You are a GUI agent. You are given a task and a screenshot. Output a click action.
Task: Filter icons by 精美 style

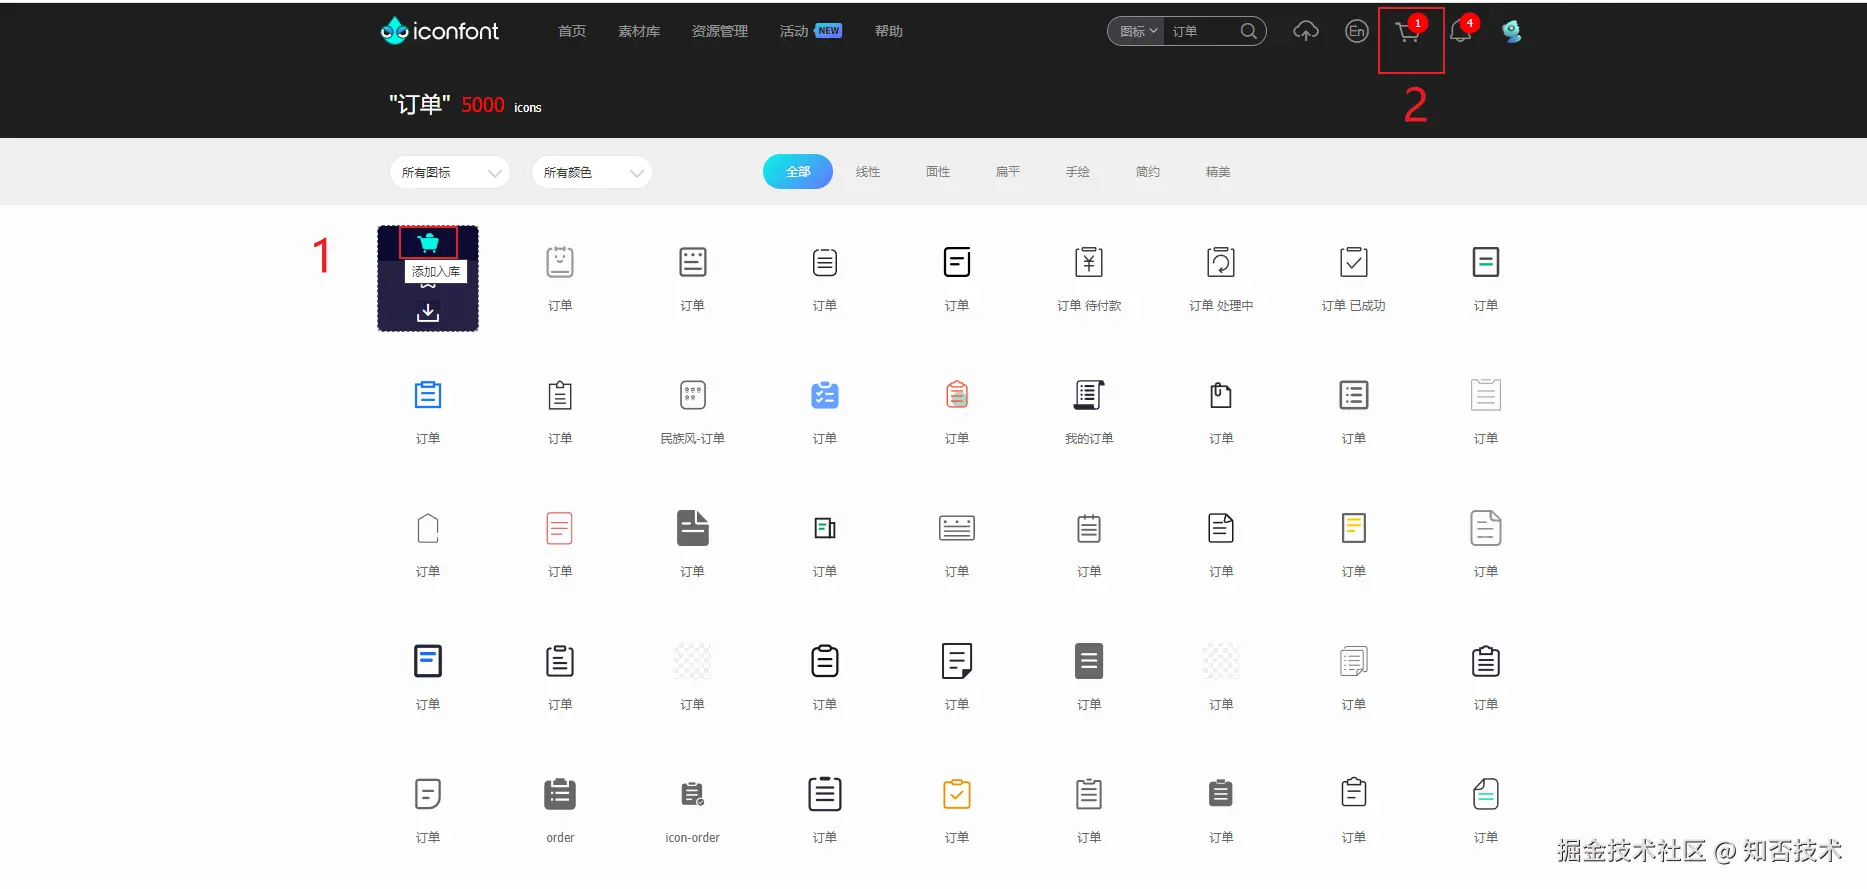[1218, 172]
